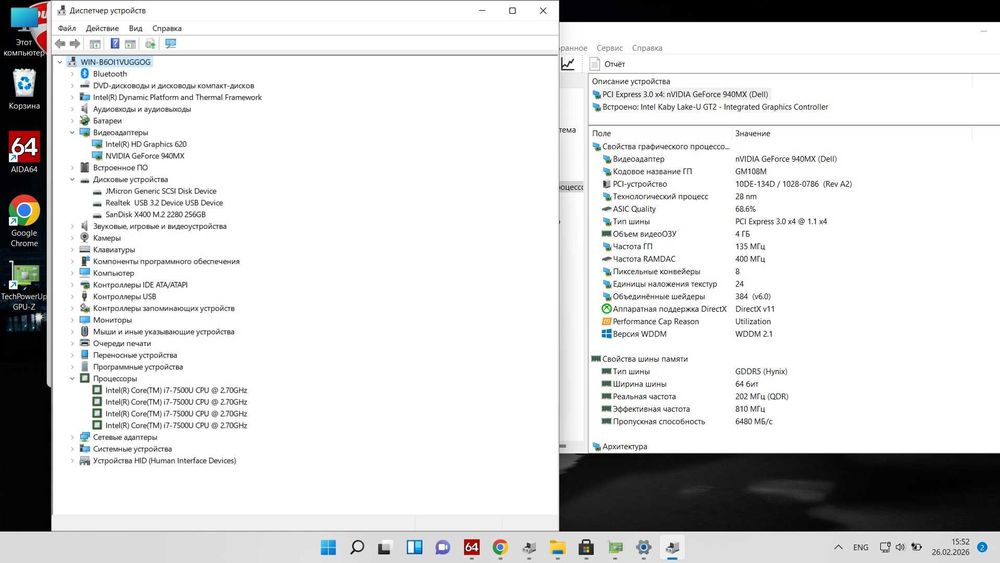Expand the Контроллеры USB category

pos(72,296)
